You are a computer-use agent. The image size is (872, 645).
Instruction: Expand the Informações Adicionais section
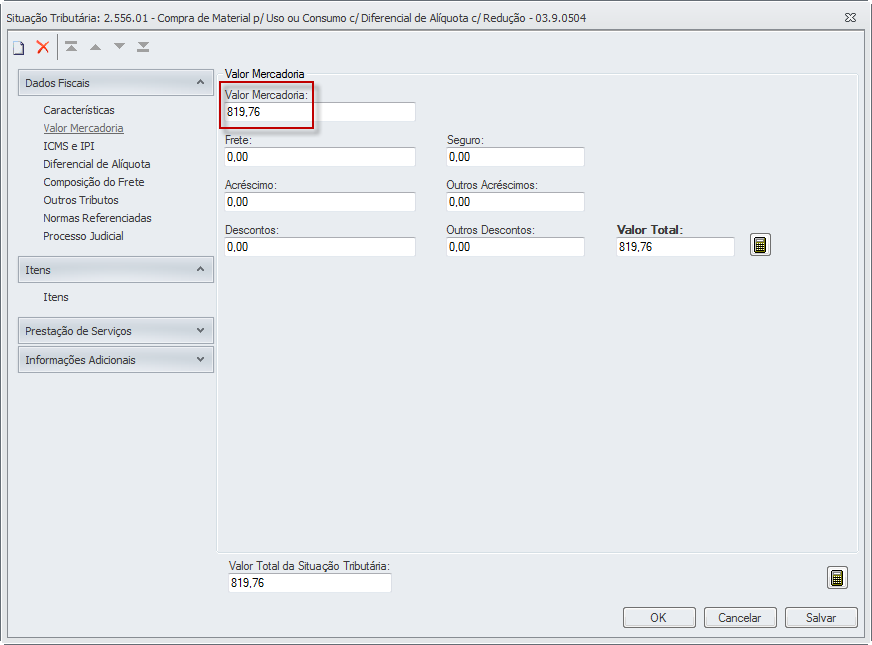click(x=200, y=360)
